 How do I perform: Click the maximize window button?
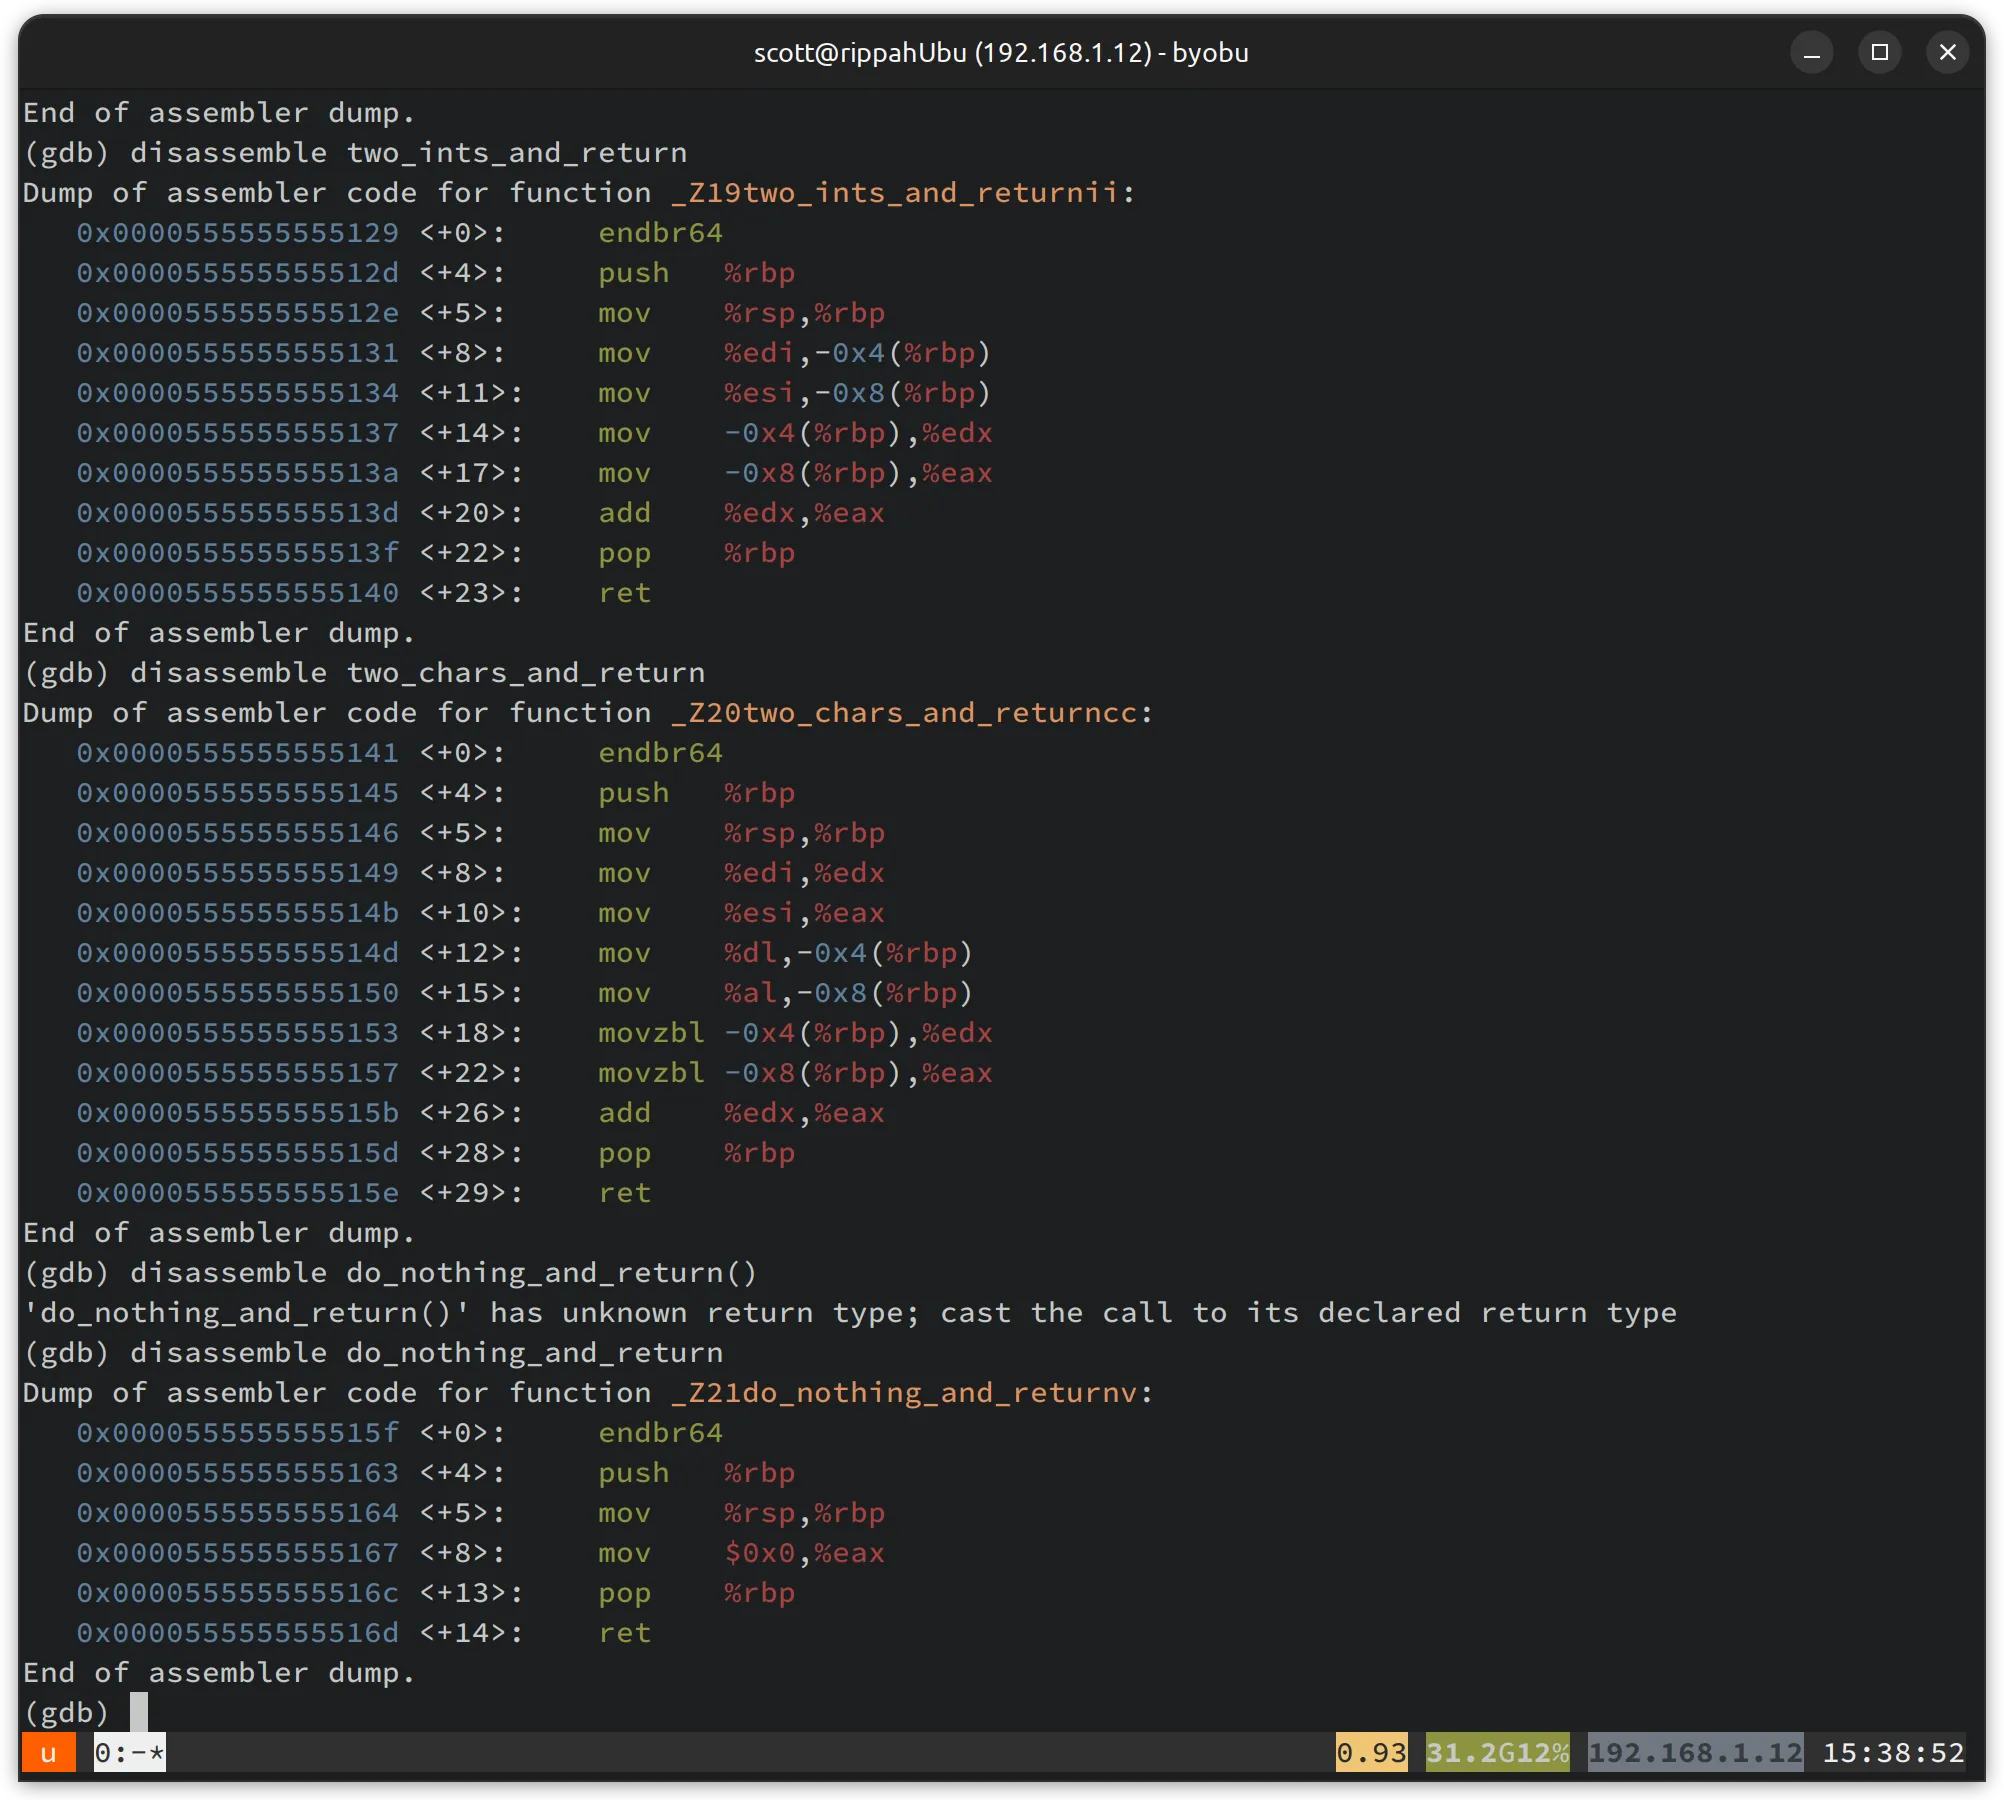pos(1881,52)
